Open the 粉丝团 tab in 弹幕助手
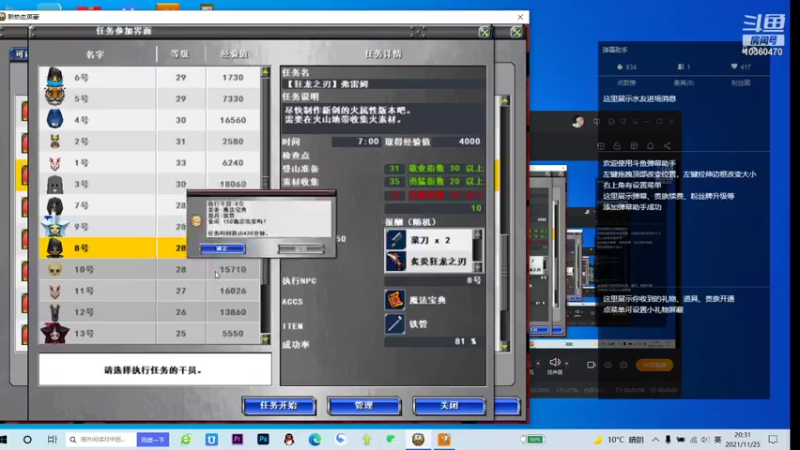The image size is (800, 450). (741, 83)
